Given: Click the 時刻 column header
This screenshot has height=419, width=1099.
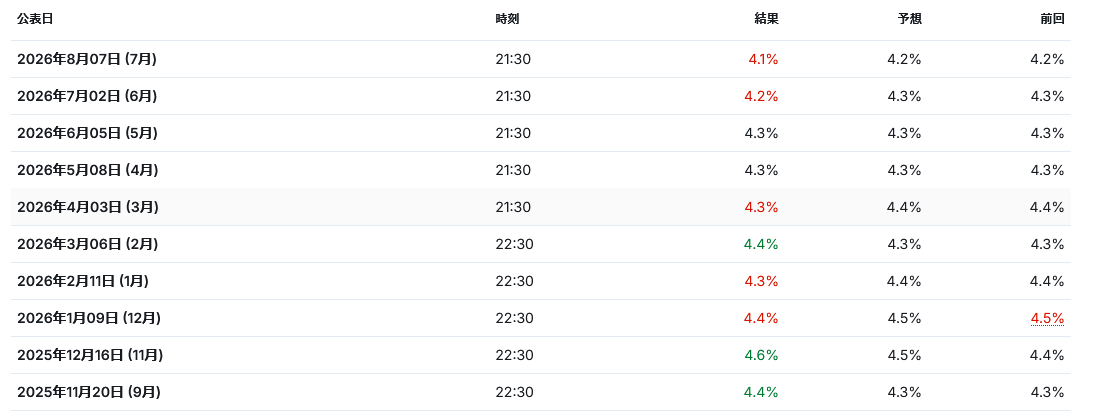Looking at the screenshot, I should 507,19.
